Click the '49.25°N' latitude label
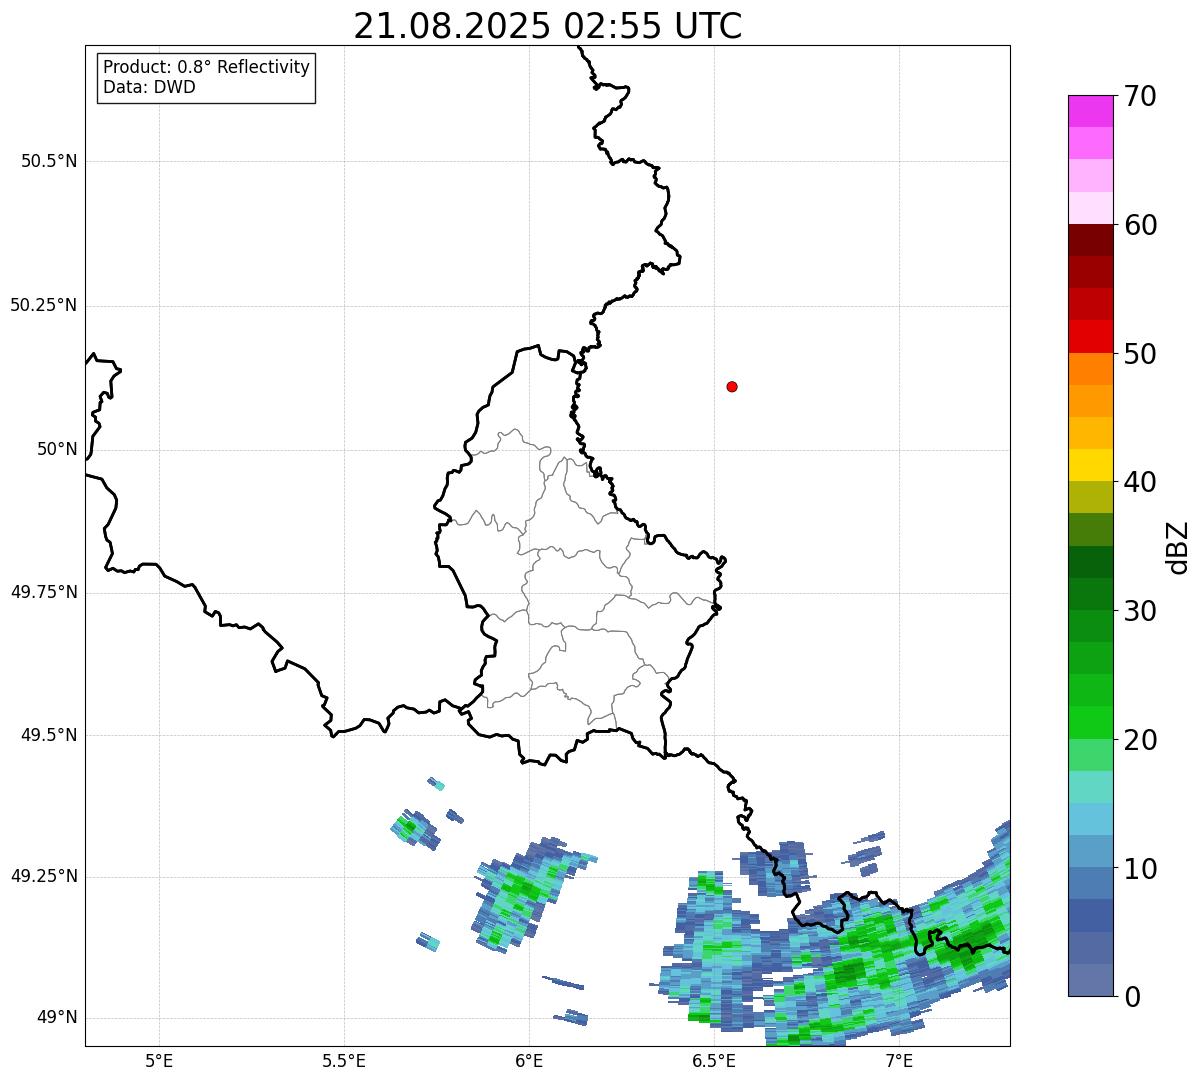Viewport: 1202px width, 1081px height. coord(44,876)
